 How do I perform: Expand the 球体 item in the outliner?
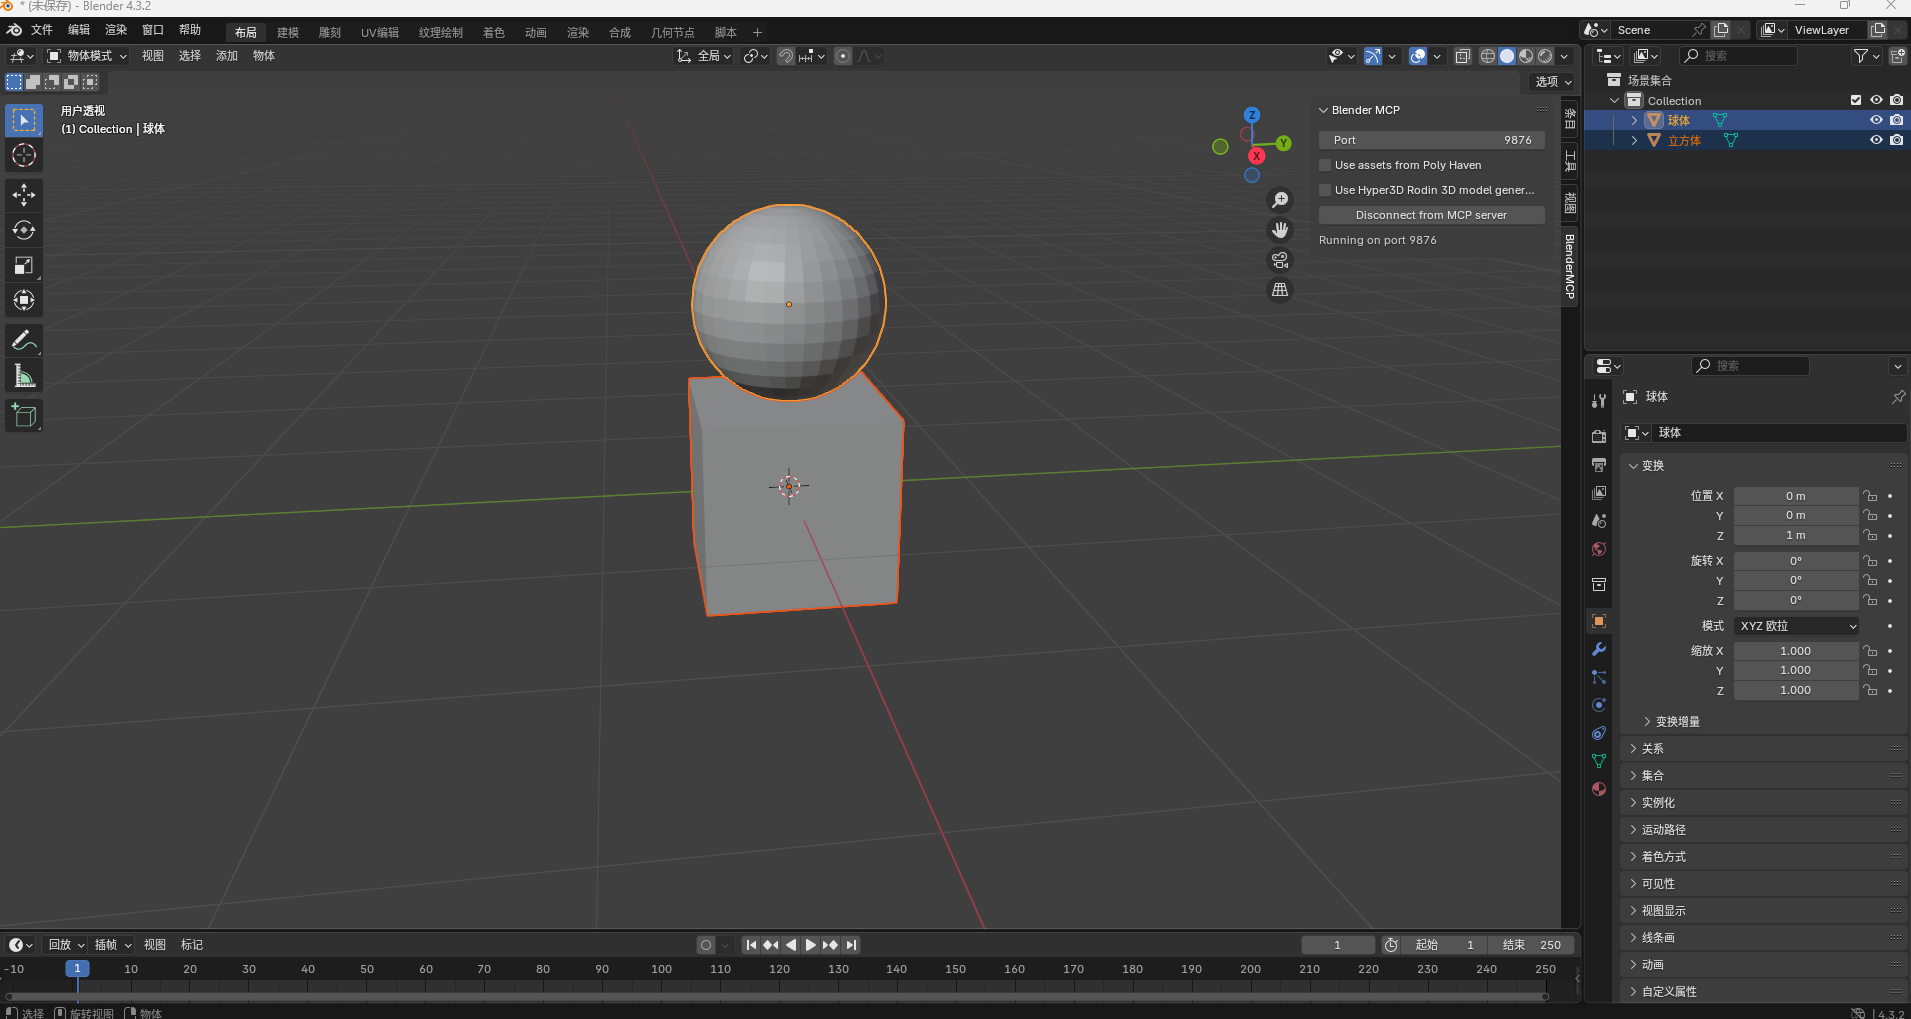click(1634, 120)
